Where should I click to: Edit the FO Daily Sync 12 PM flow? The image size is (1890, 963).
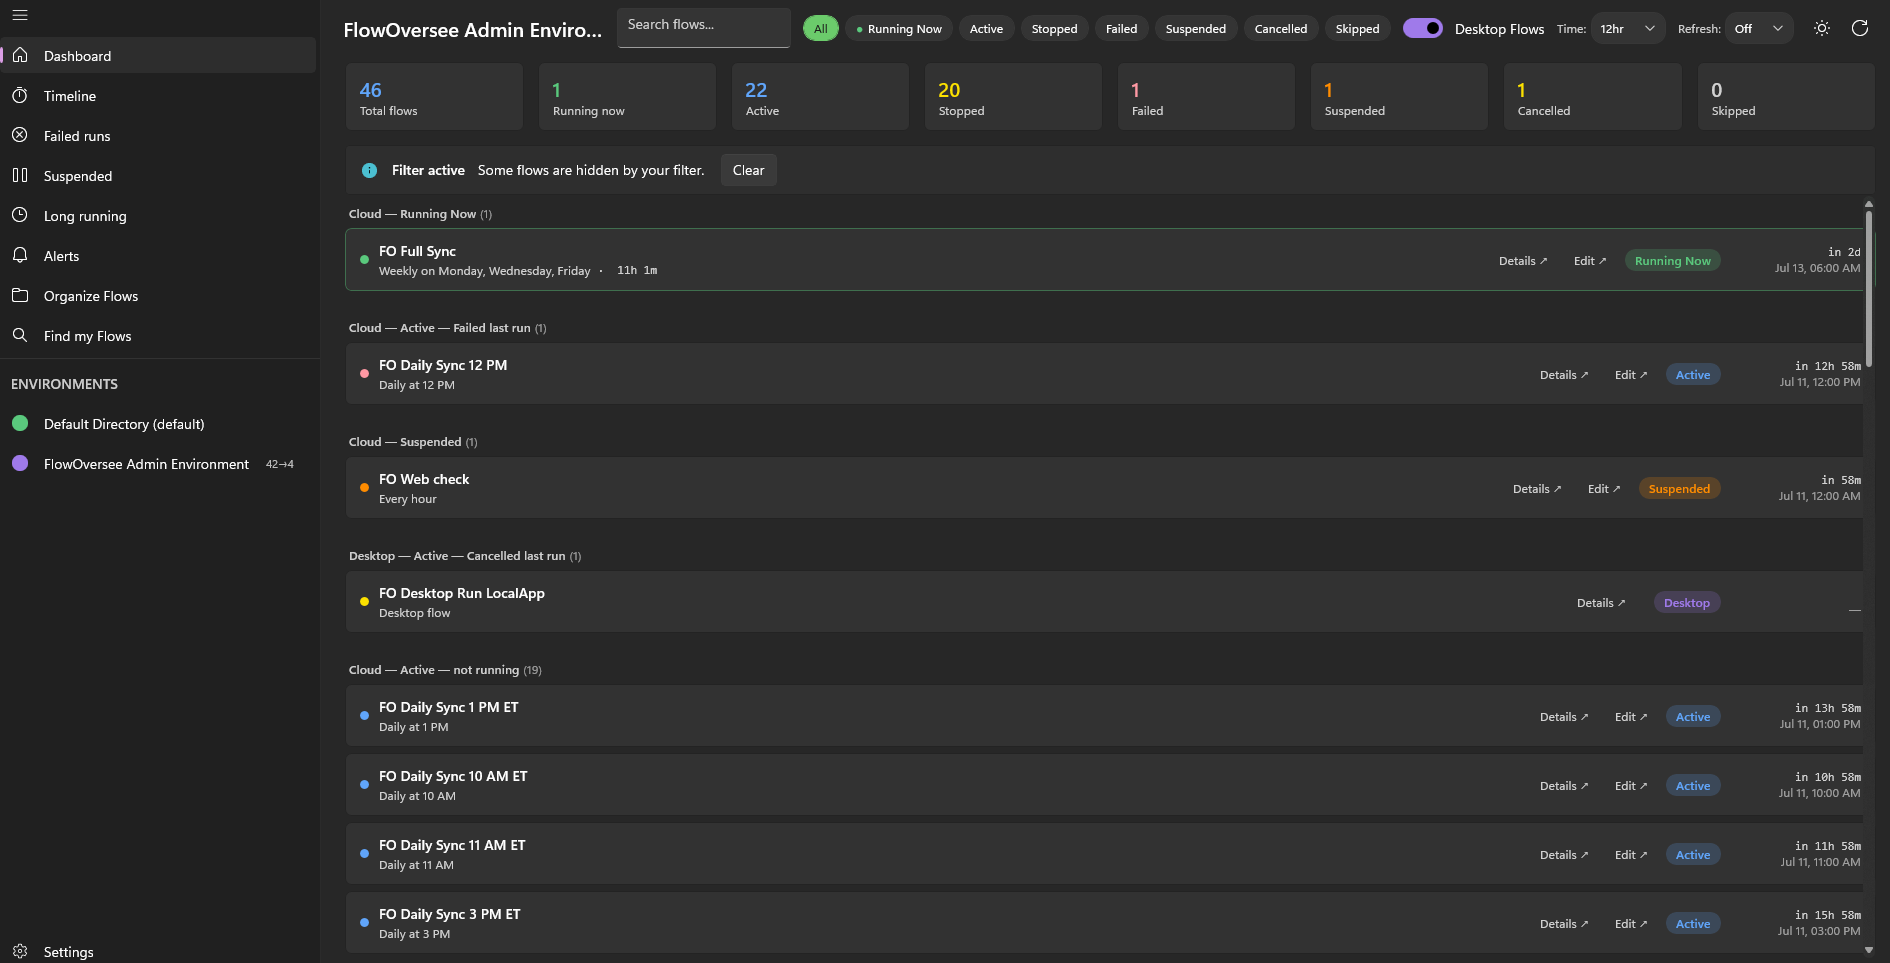tap(1631, 374)
